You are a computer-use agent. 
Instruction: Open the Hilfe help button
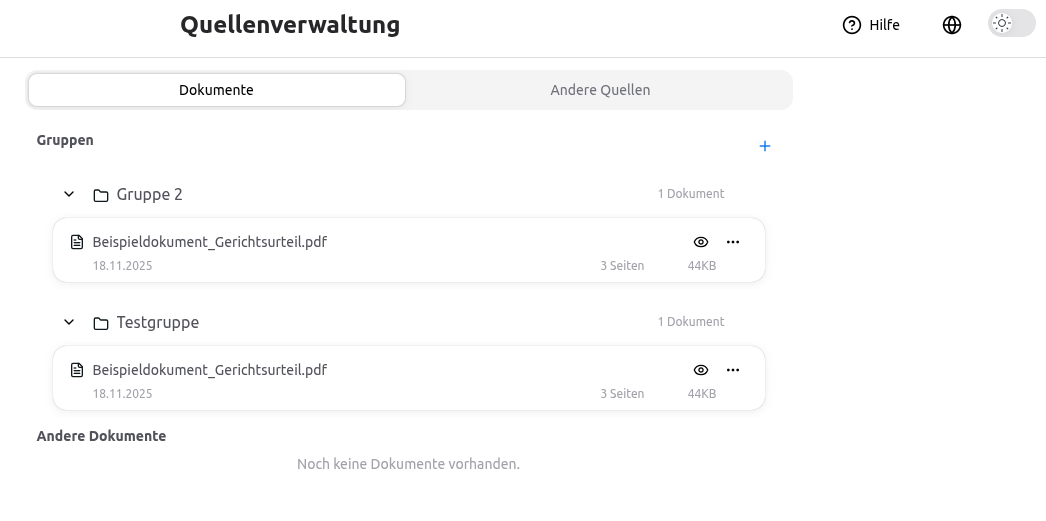click(871, 25)
